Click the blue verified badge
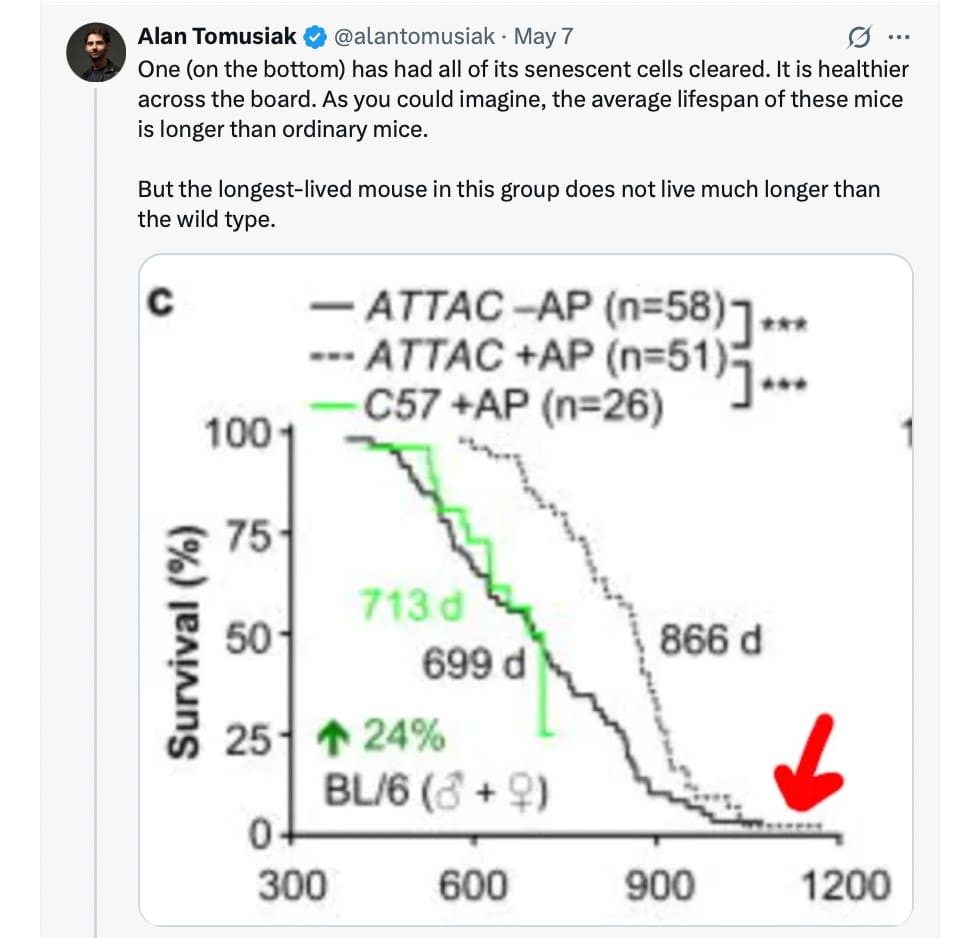This screenshot has width=976, height=938. pyautogui.click(x=315, y=37)
